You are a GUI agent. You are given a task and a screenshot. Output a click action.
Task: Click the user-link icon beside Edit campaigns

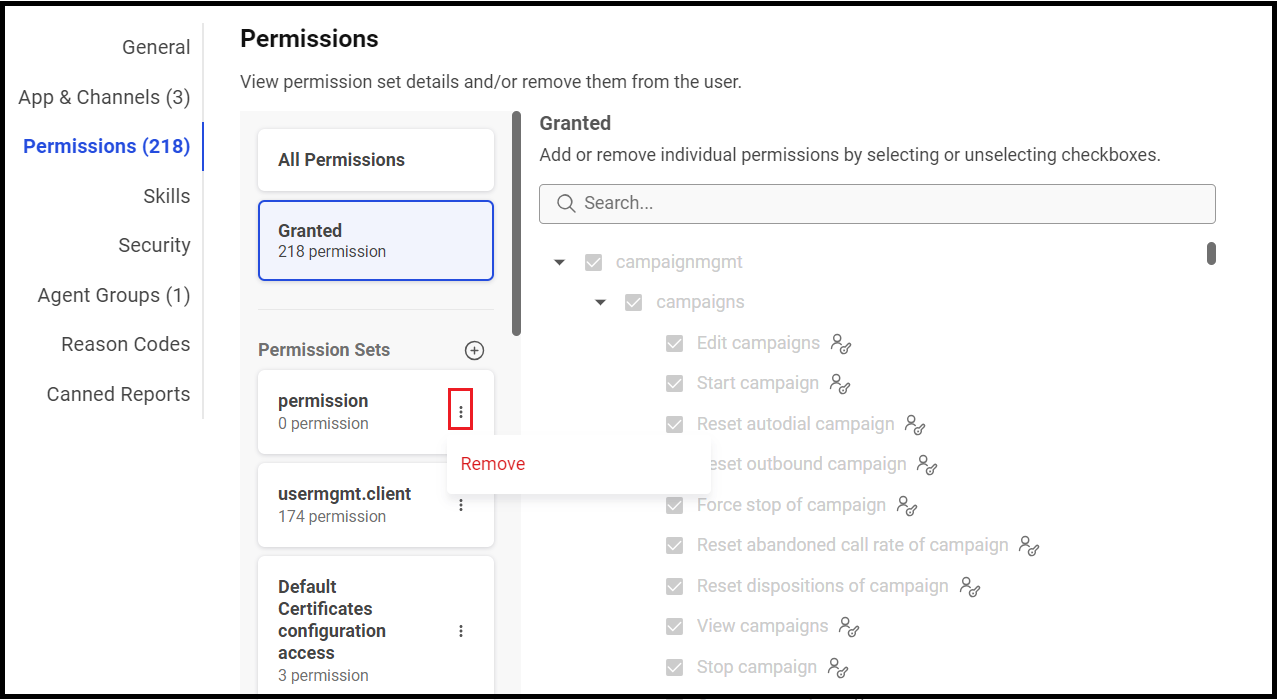pos(841,344)
